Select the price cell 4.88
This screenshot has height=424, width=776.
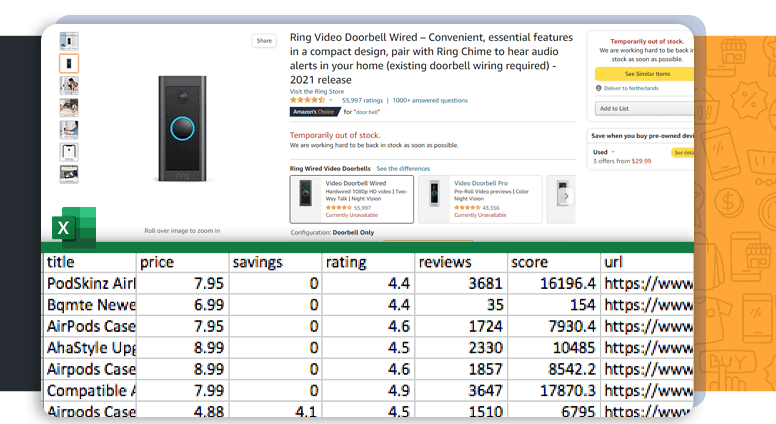pos(183,411)
